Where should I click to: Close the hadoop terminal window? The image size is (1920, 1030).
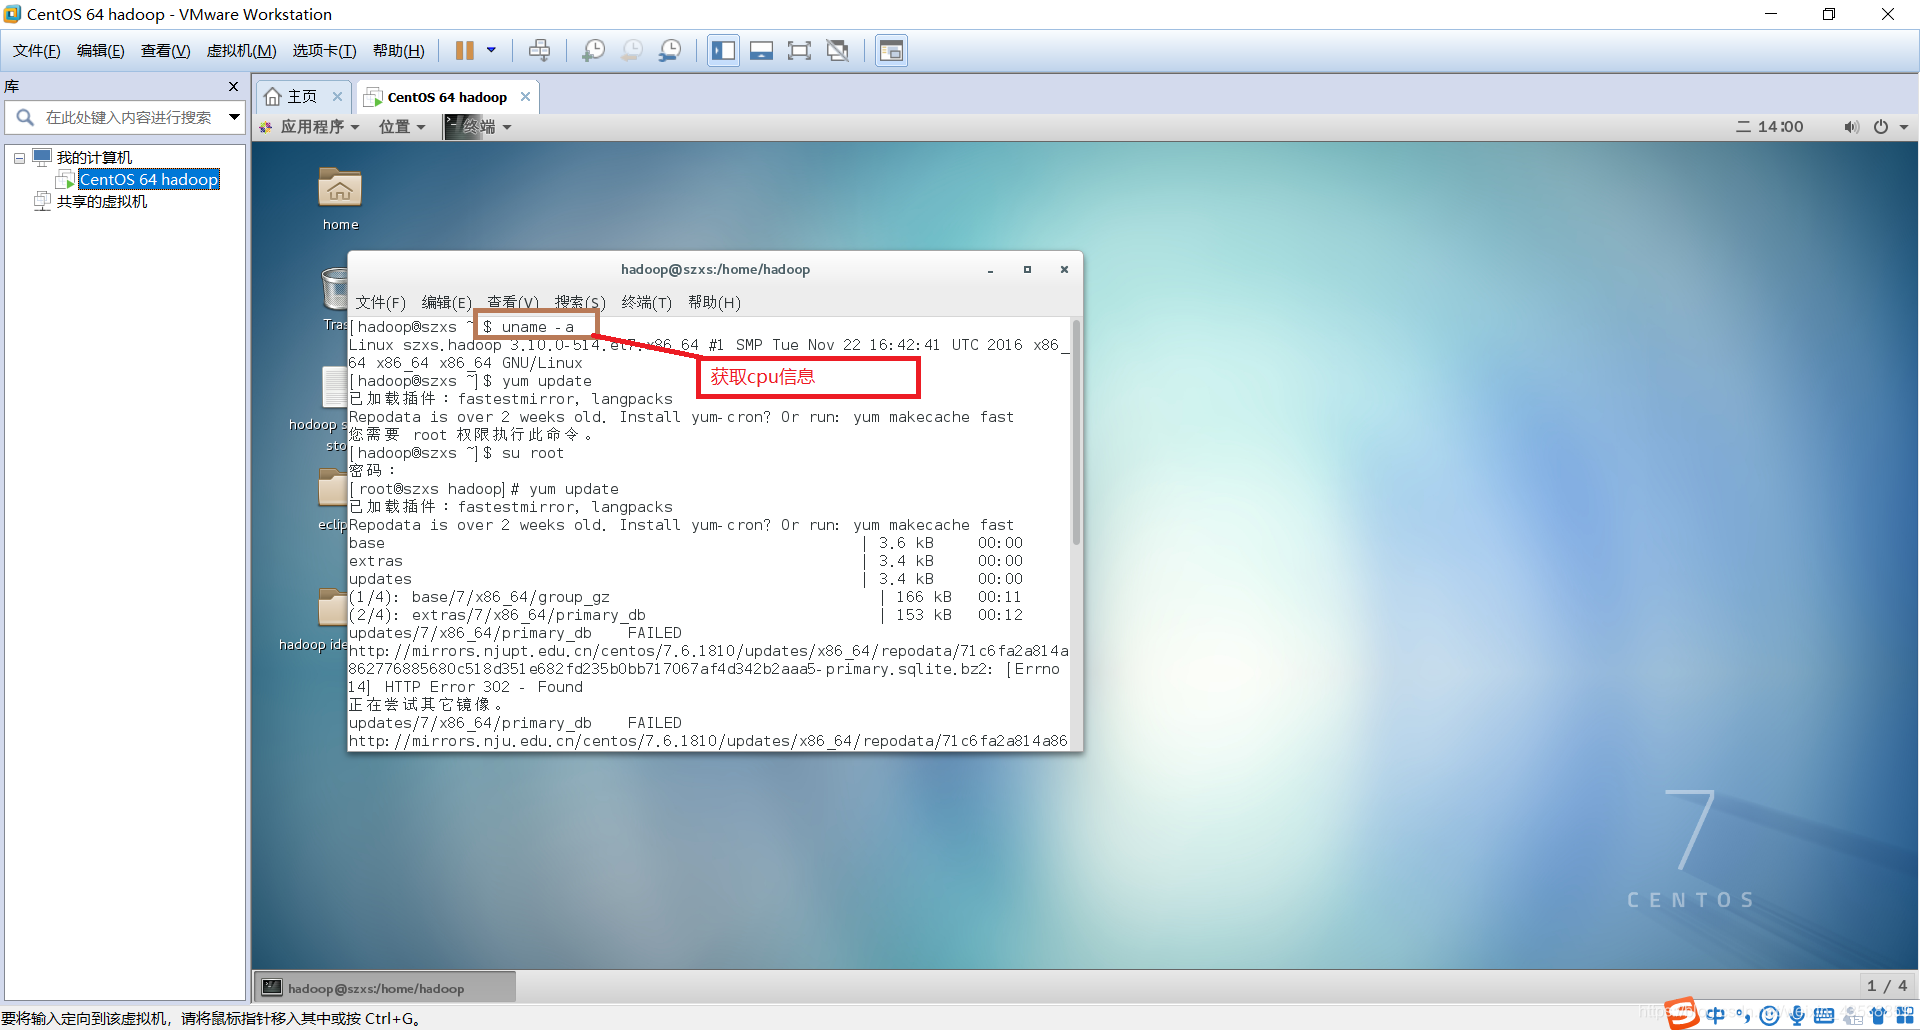1064,270
